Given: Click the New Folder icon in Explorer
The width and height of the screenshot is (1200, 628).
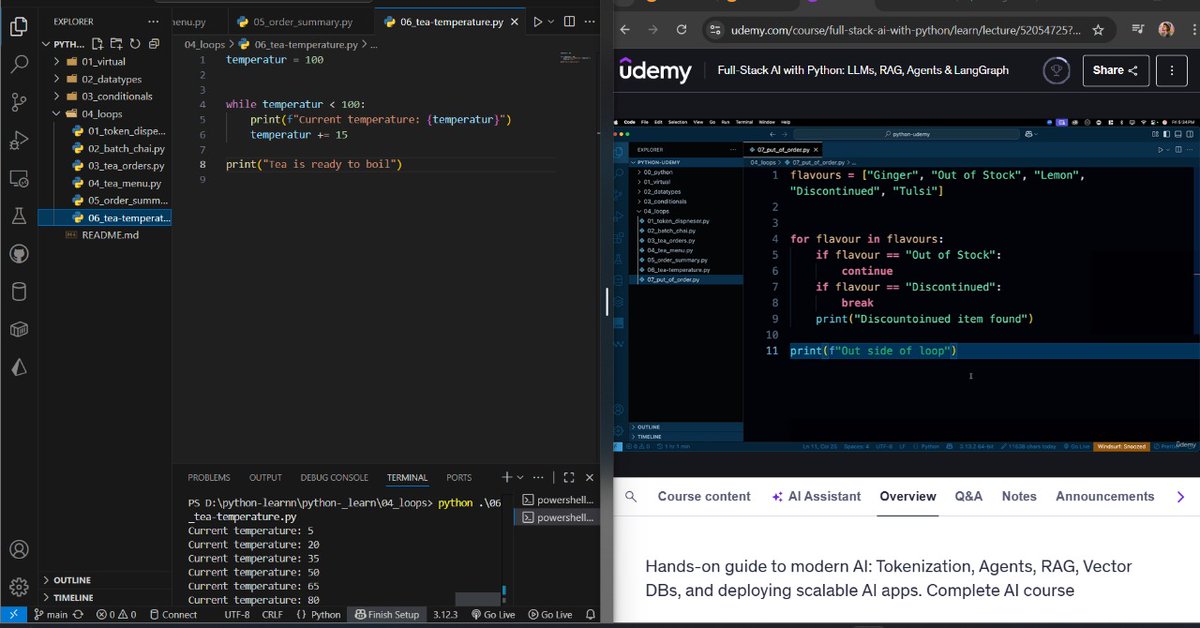Looking at the screenshot, I should [x=116, y=44].
